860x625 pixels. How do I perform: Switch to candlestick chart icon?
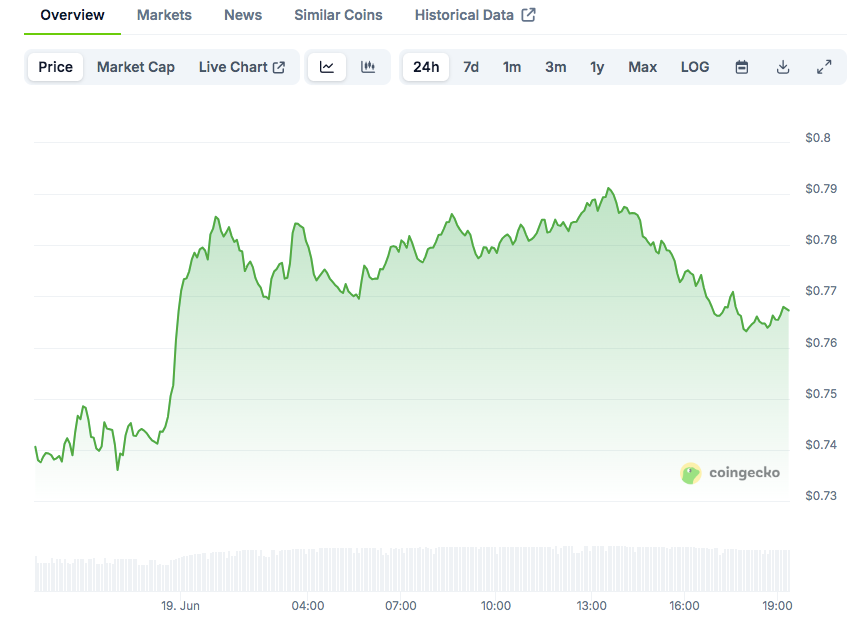368,67
